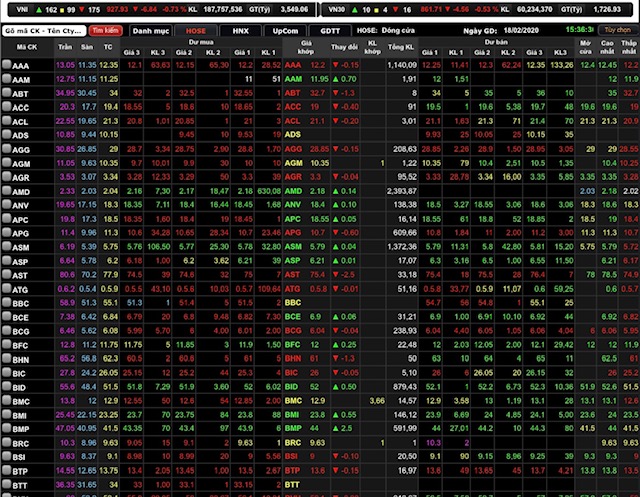
Task: Click the Mã CK column header
Action: [27, 47]
